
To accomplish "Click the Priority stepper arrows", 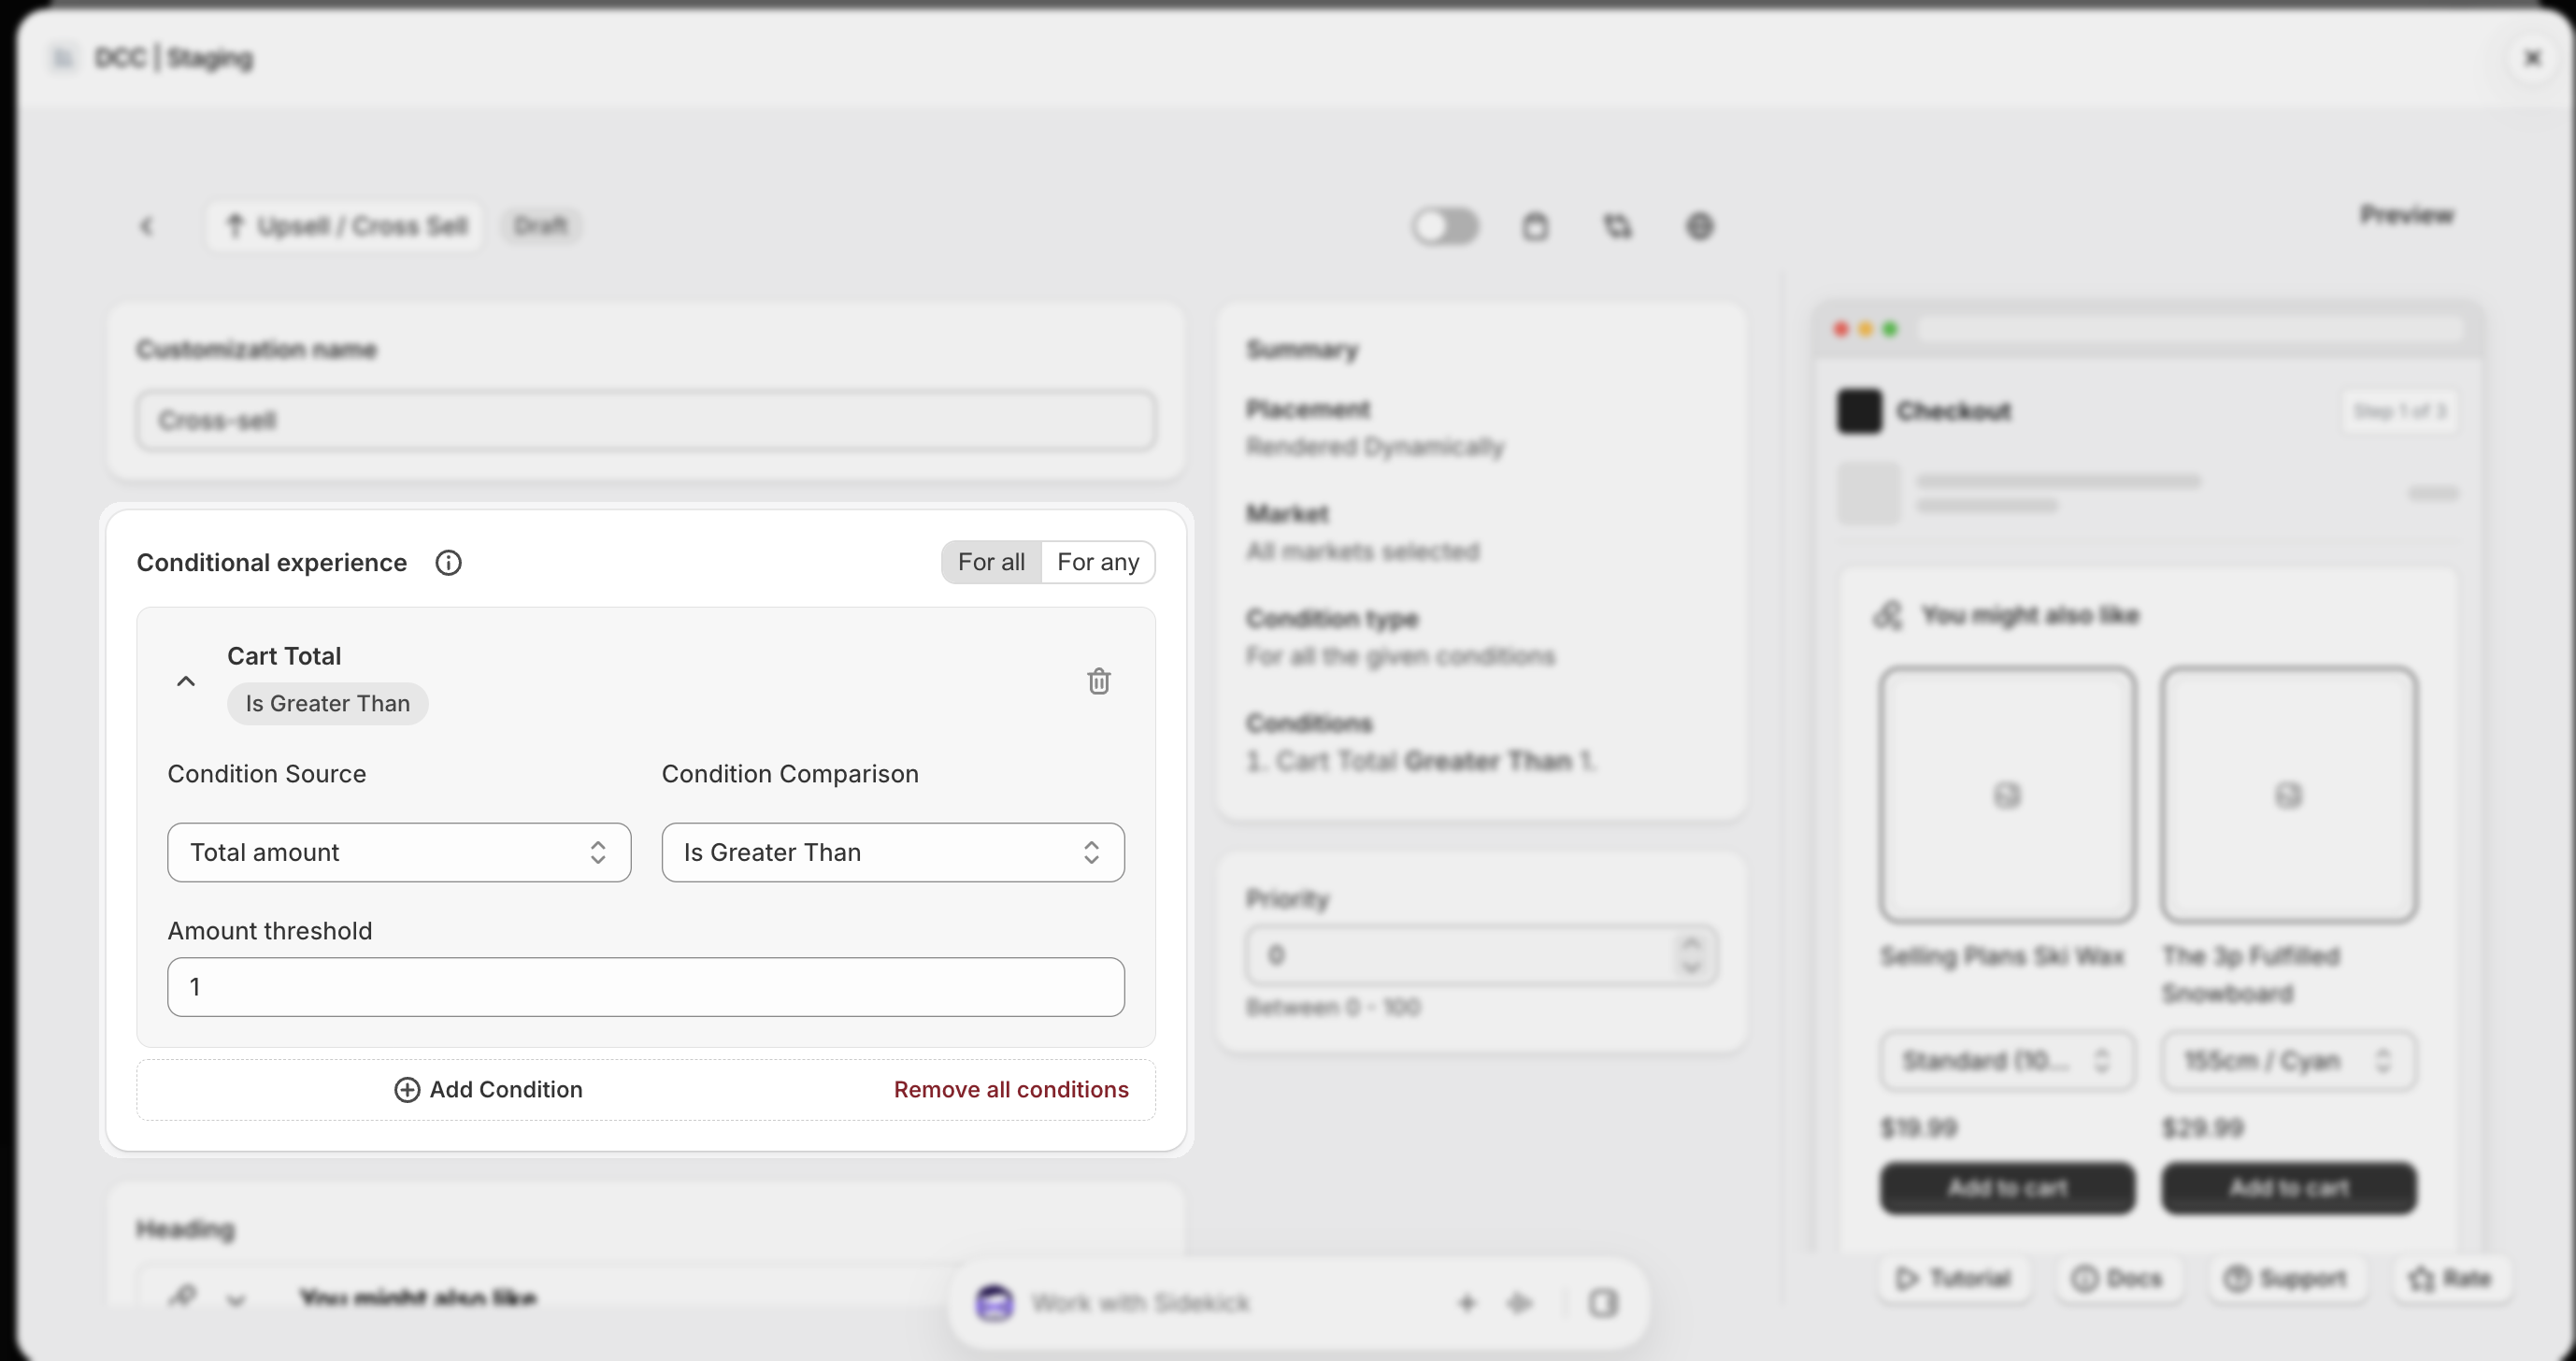I will 1691,955.
